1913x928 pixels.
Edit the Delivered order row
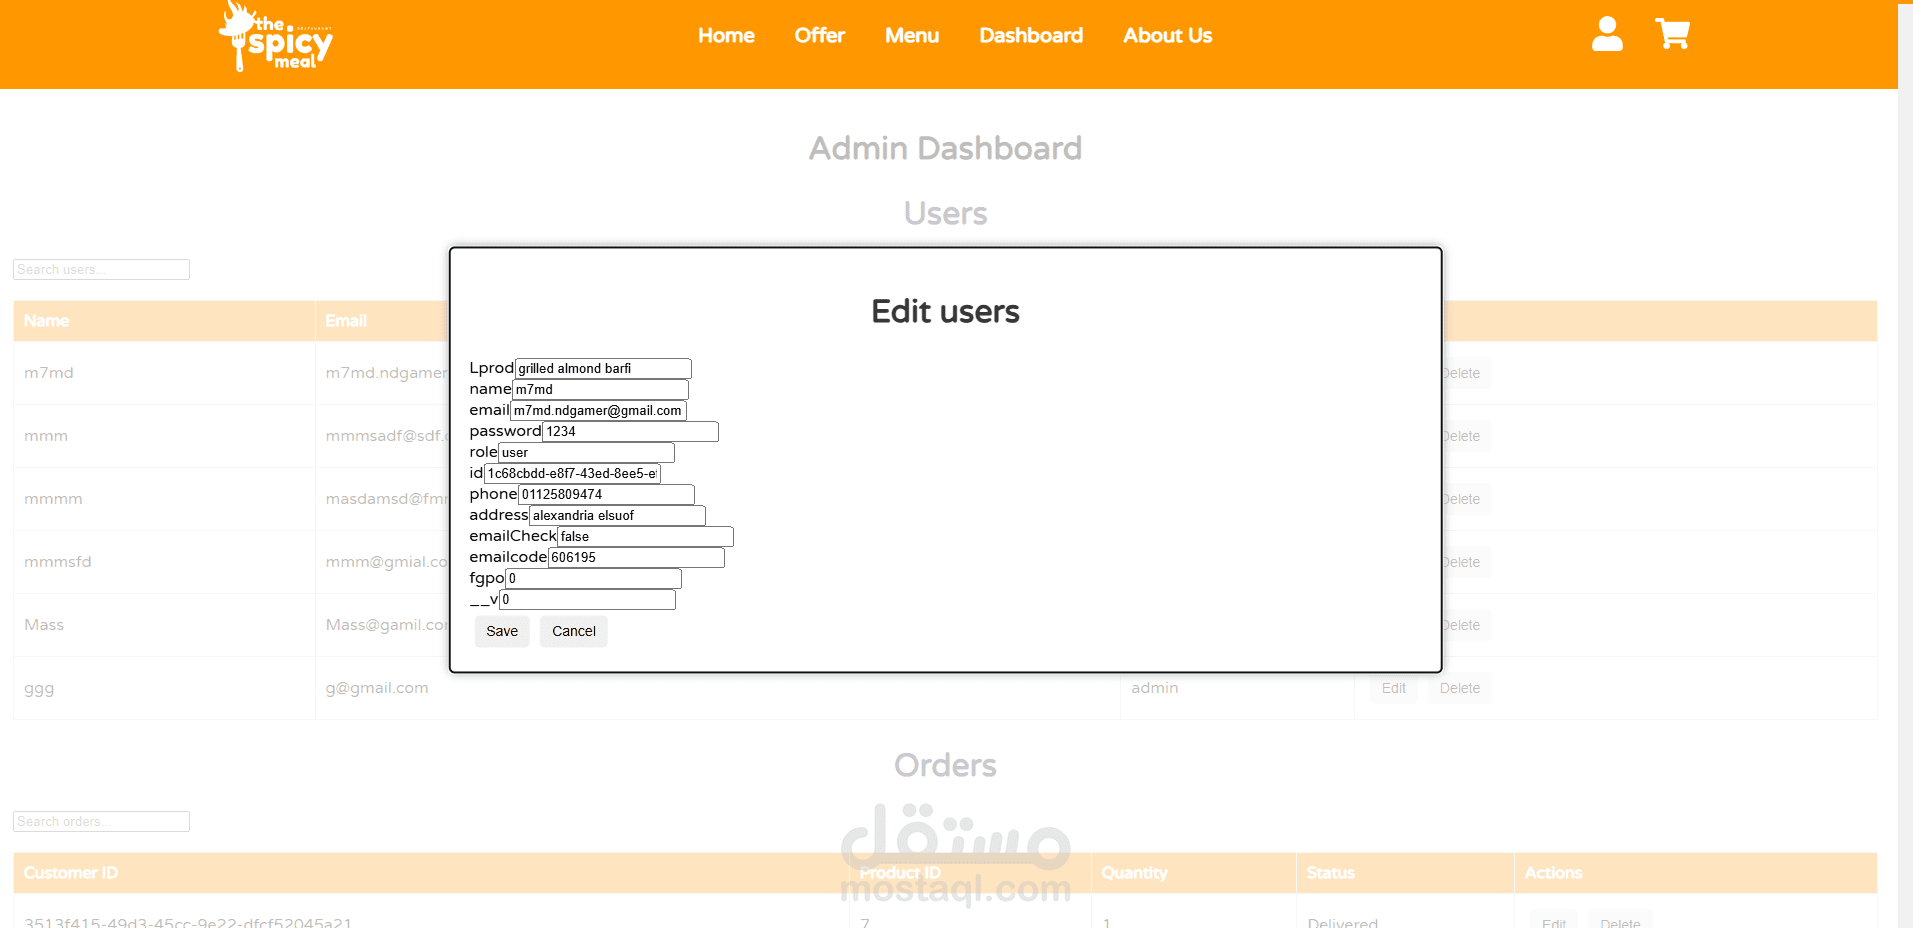(x=1554, y=920)
